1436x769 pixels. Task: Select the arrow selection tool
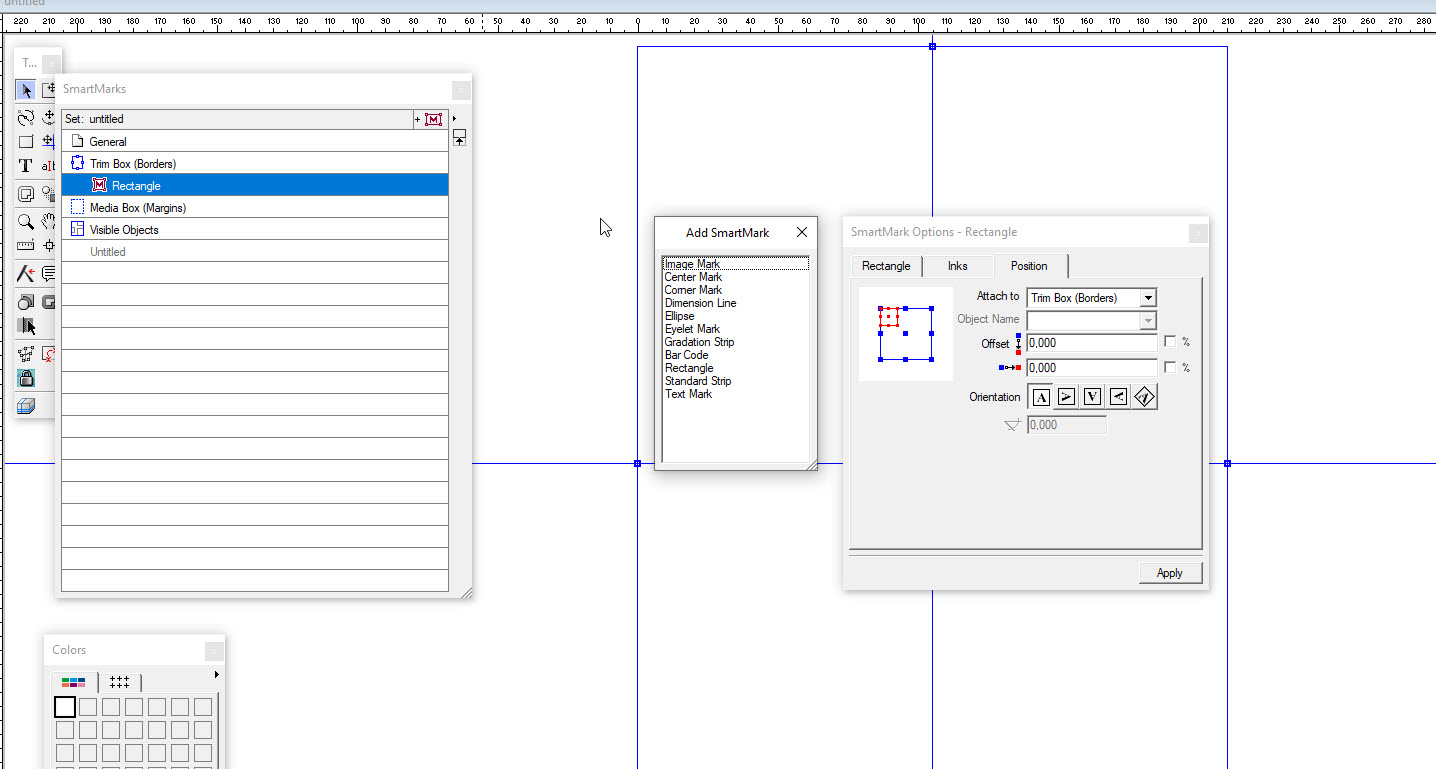coord(26,91)
